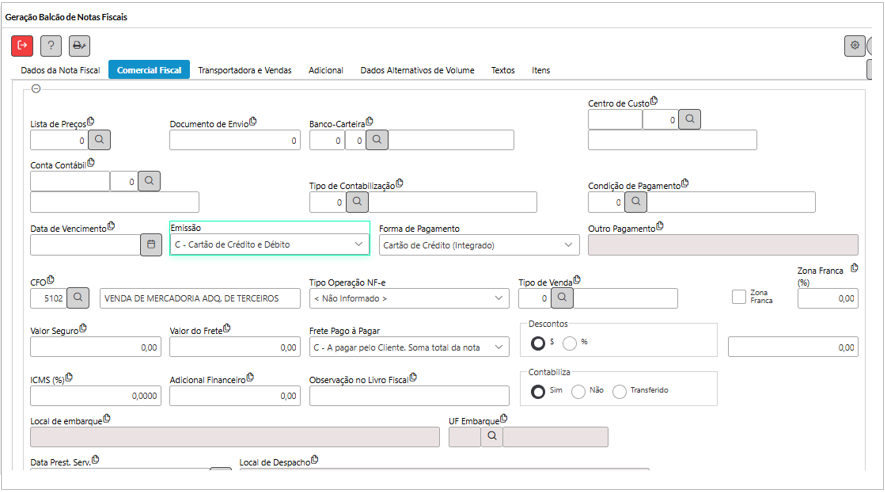Open the Dados da Nota Fiscal tab
The image size is (885, 492).
pos(61,71)
